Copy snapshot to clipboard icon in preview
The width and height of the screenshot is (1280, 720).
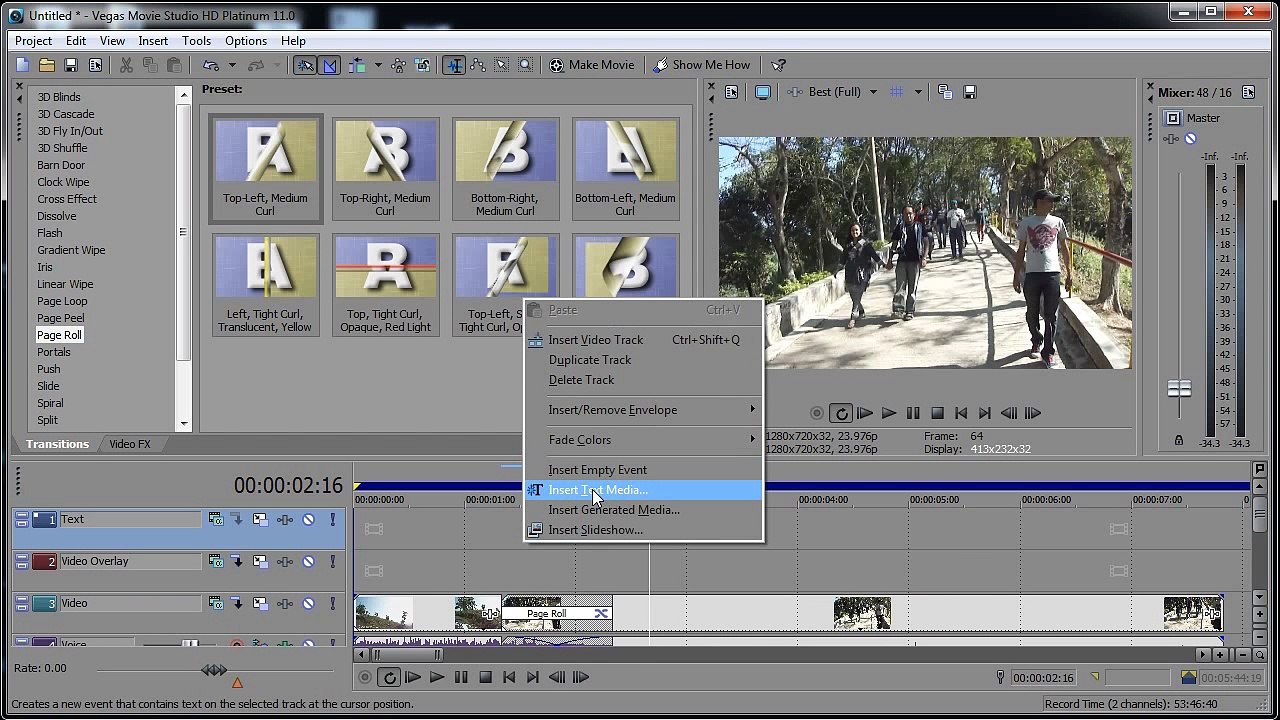[946, 92]
